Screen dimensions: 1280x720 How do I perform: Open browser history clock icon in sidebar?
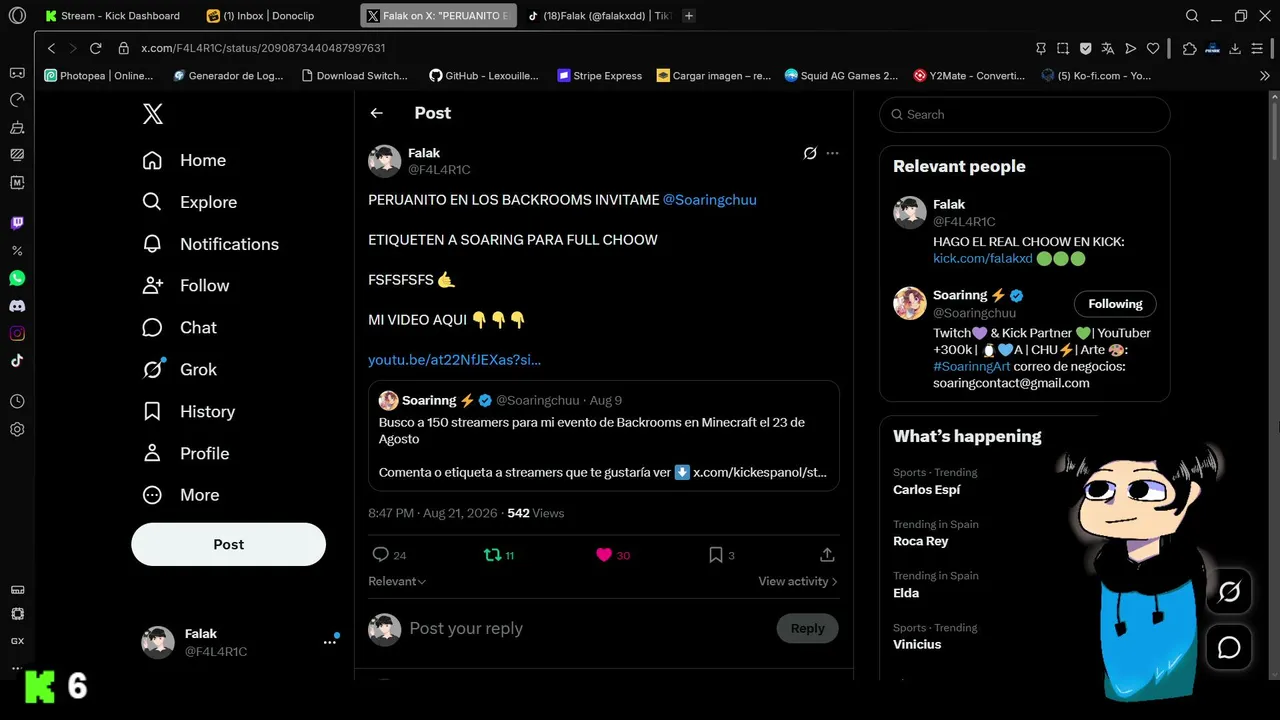[x=17, y=401]
